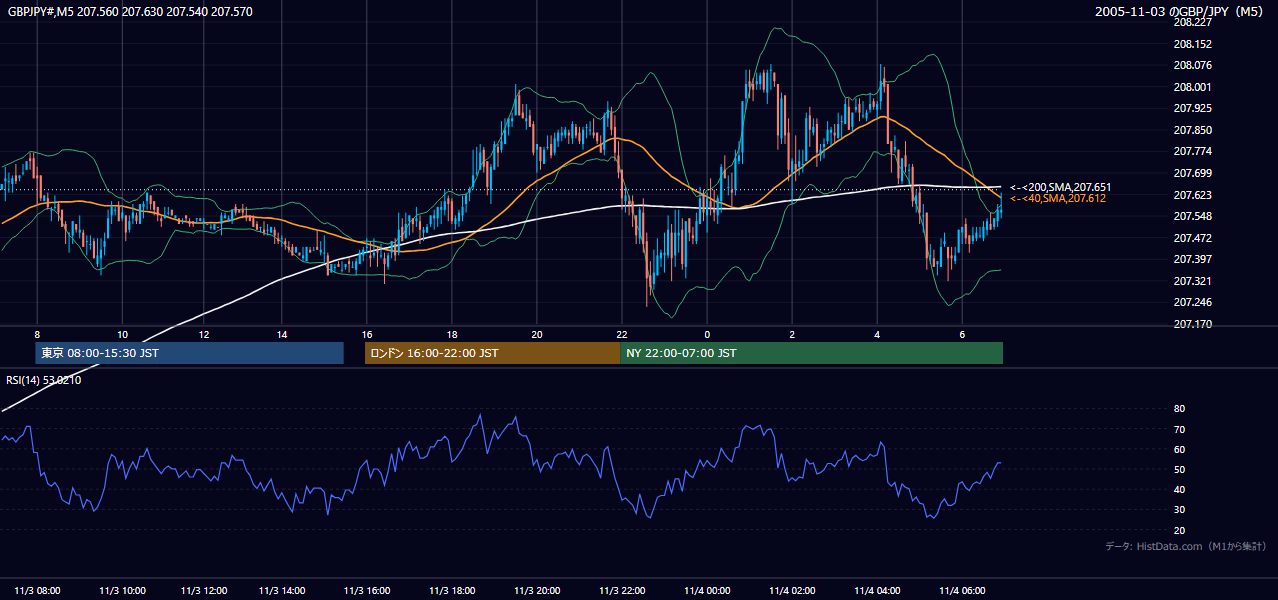Click hour tick 20 under the price chart
1278x600 pixels.
click(537, 334)
